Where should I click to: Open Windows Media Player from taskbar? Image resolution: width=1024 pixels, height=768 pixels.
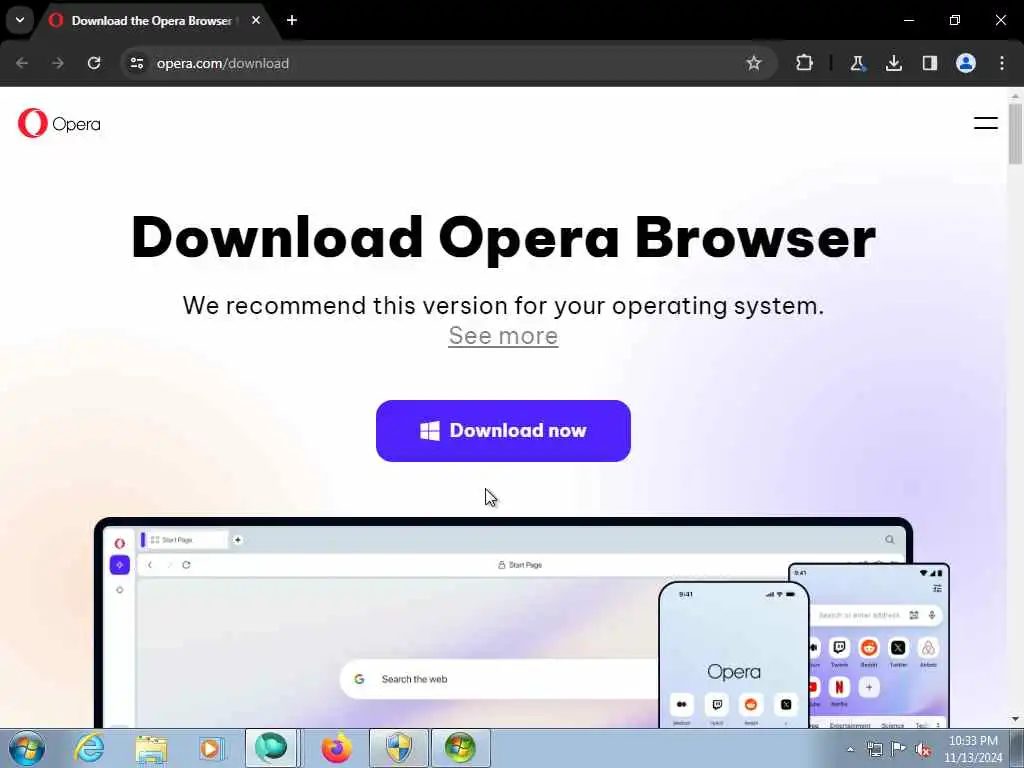[x=212, y=748]
